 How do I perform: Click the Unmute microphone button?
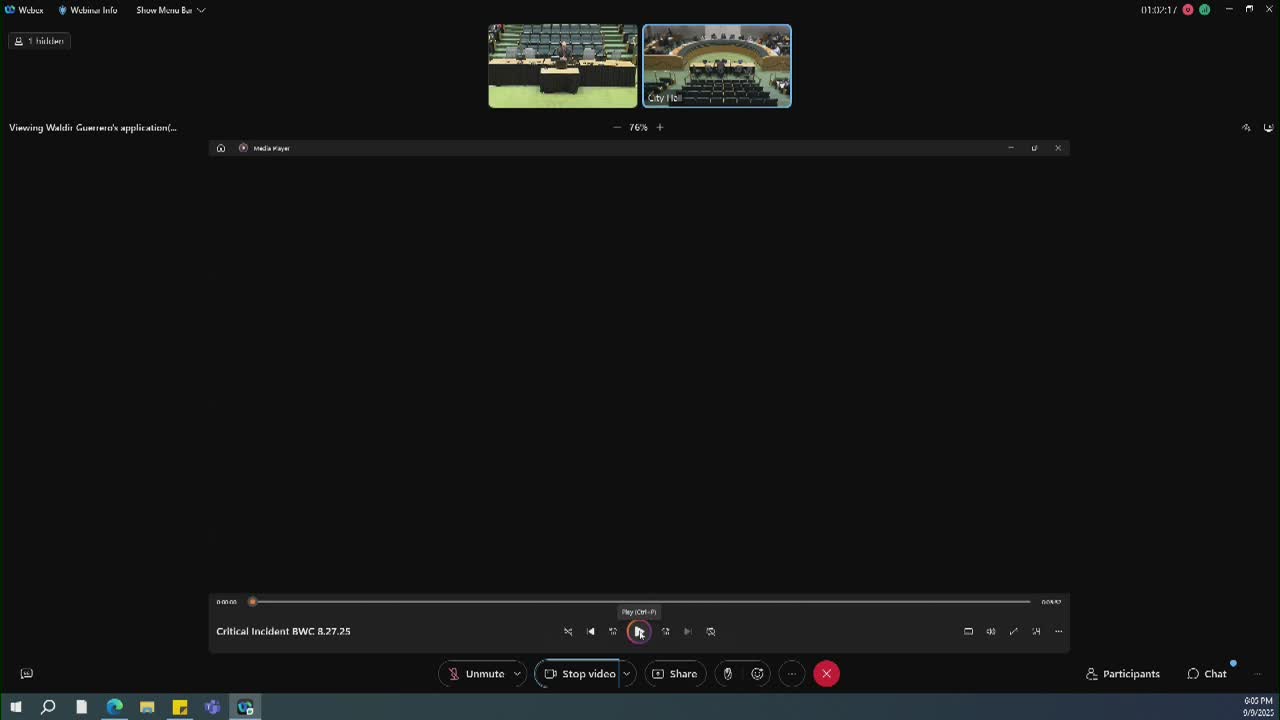point(476,674)
